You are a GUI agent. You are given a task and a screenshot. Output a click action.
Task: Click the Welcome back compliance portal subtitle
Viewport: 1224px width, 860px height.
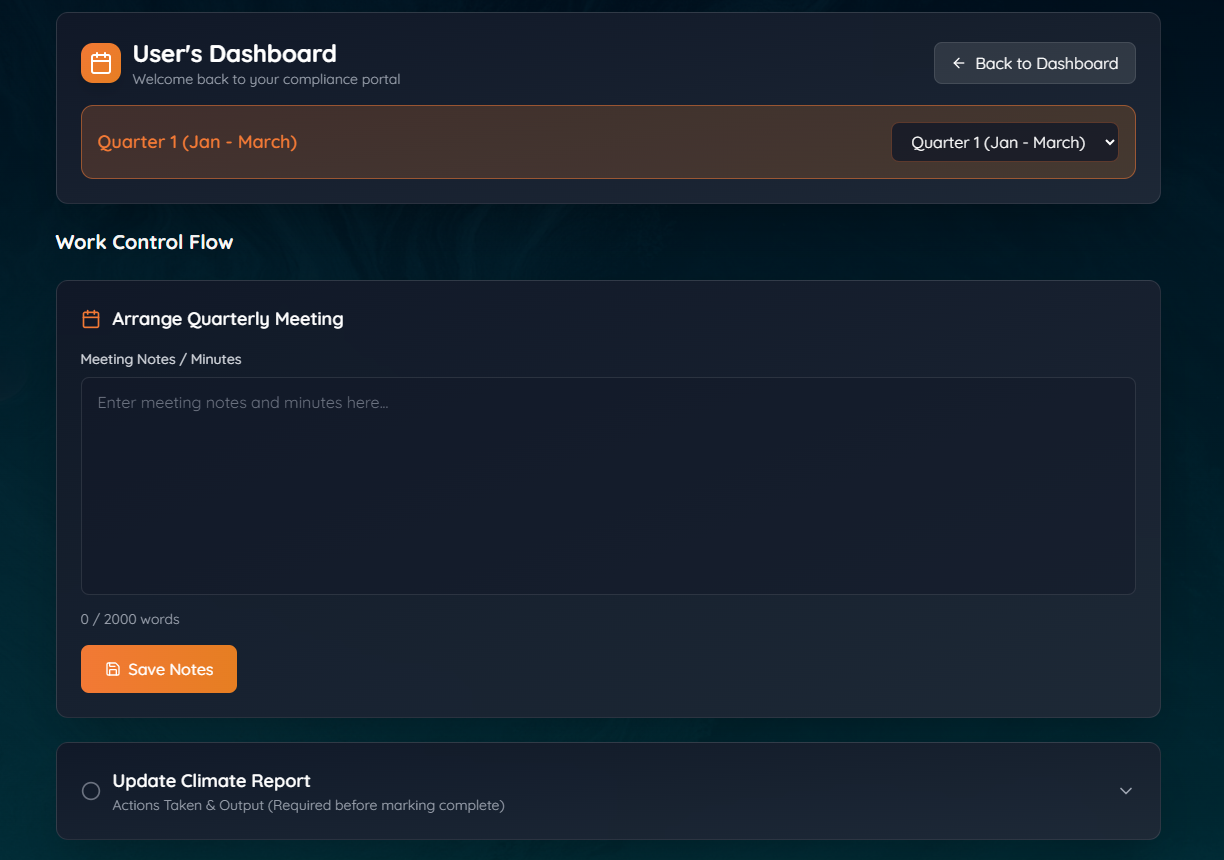tap(266, 79)
